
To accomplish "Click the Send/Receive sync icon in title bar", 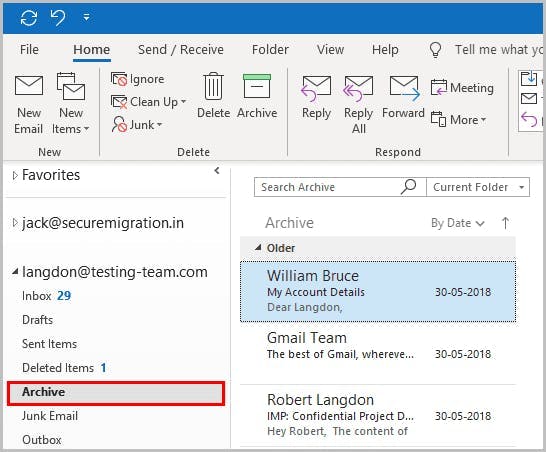I will coord(29,17).
